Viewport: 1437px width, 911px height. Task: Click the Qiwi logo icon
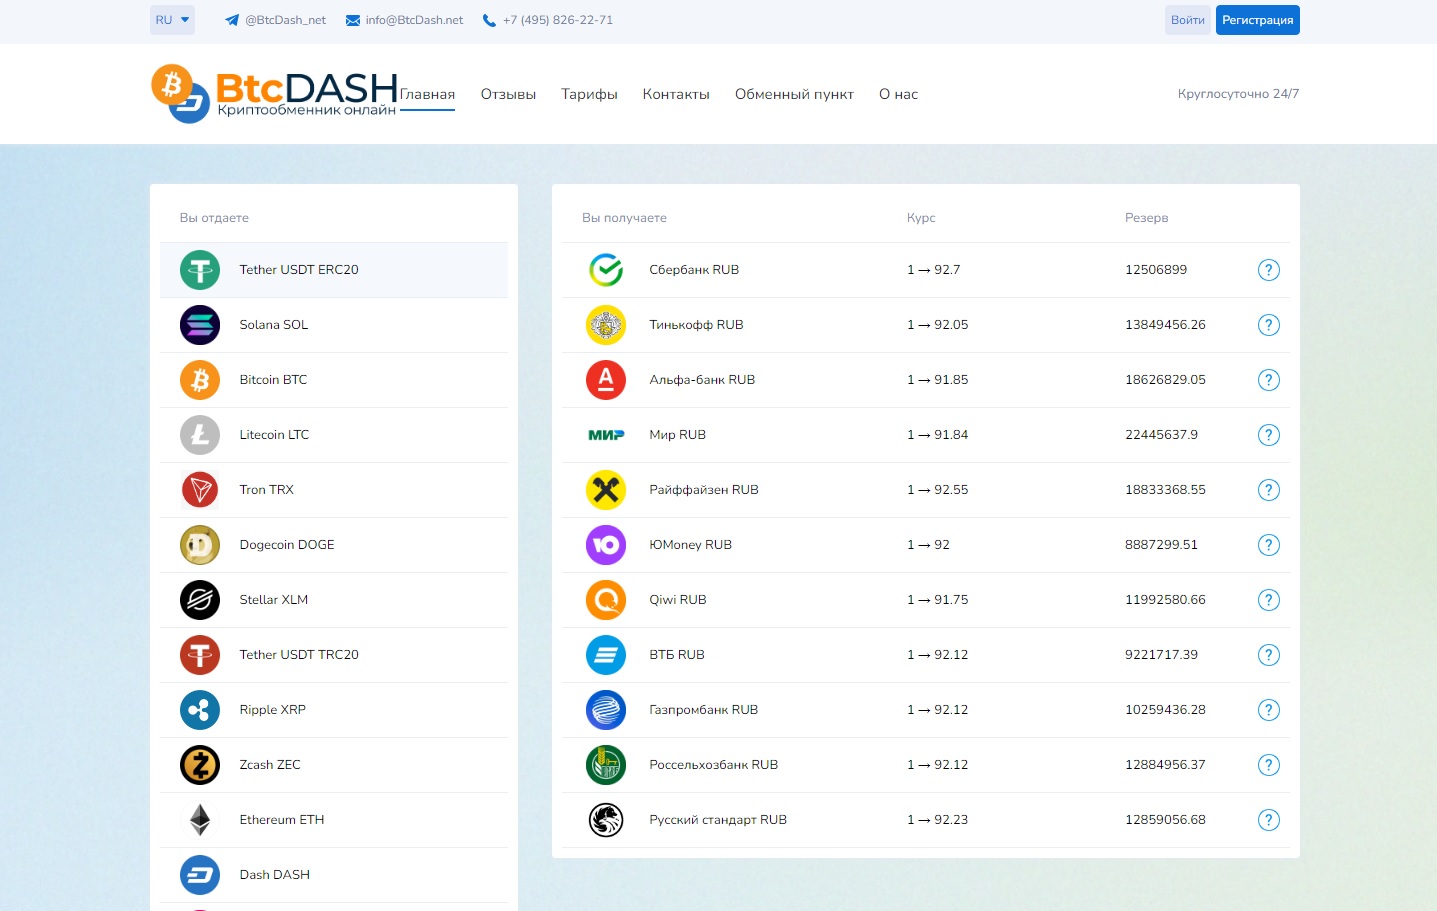pyautogui.click(x=606, y=600)
